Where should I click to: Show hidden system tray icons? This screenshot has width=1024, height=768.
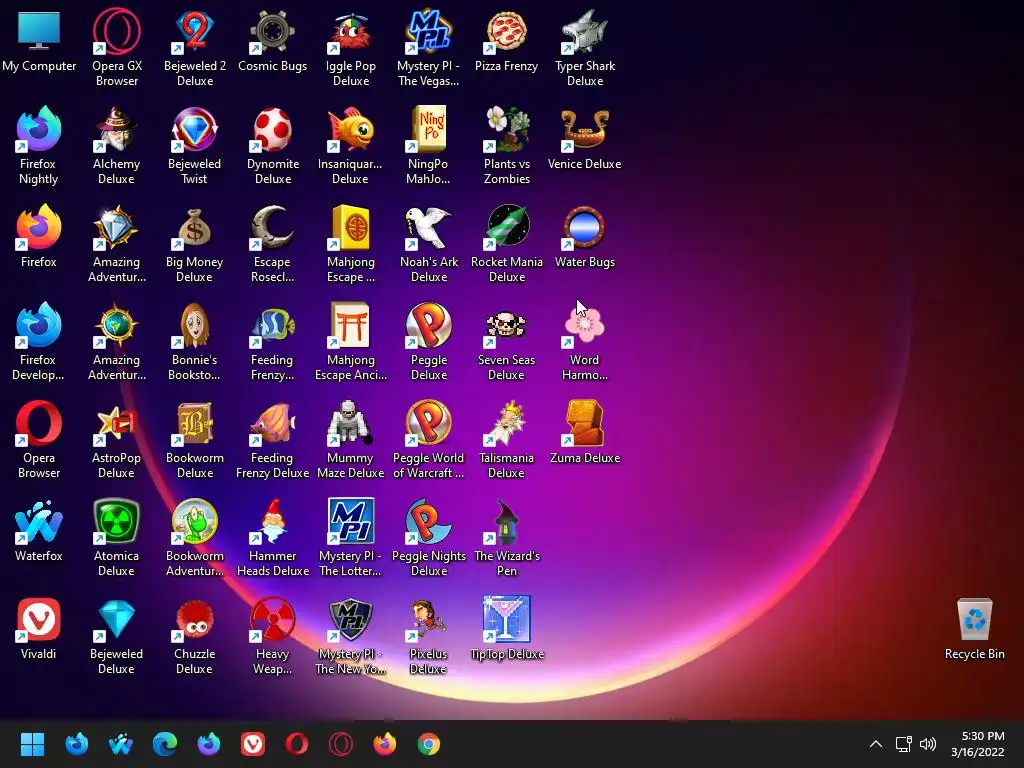[876, 744]
